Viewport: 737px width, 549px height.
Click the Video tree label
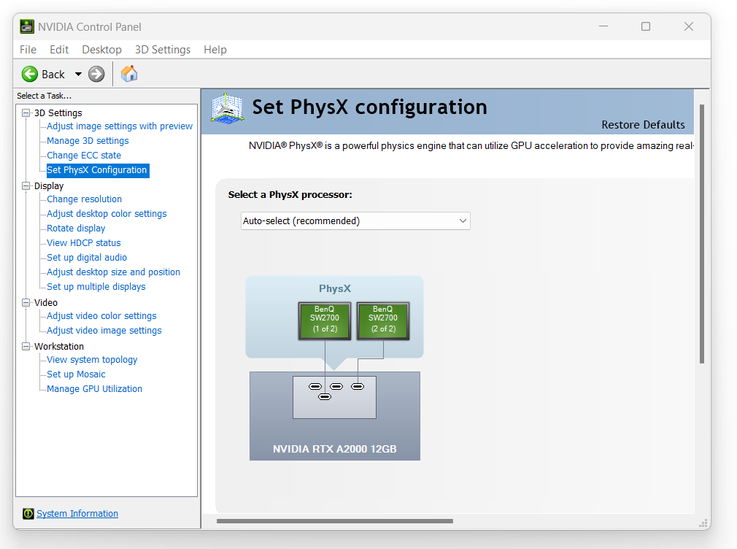pos(46,302)
